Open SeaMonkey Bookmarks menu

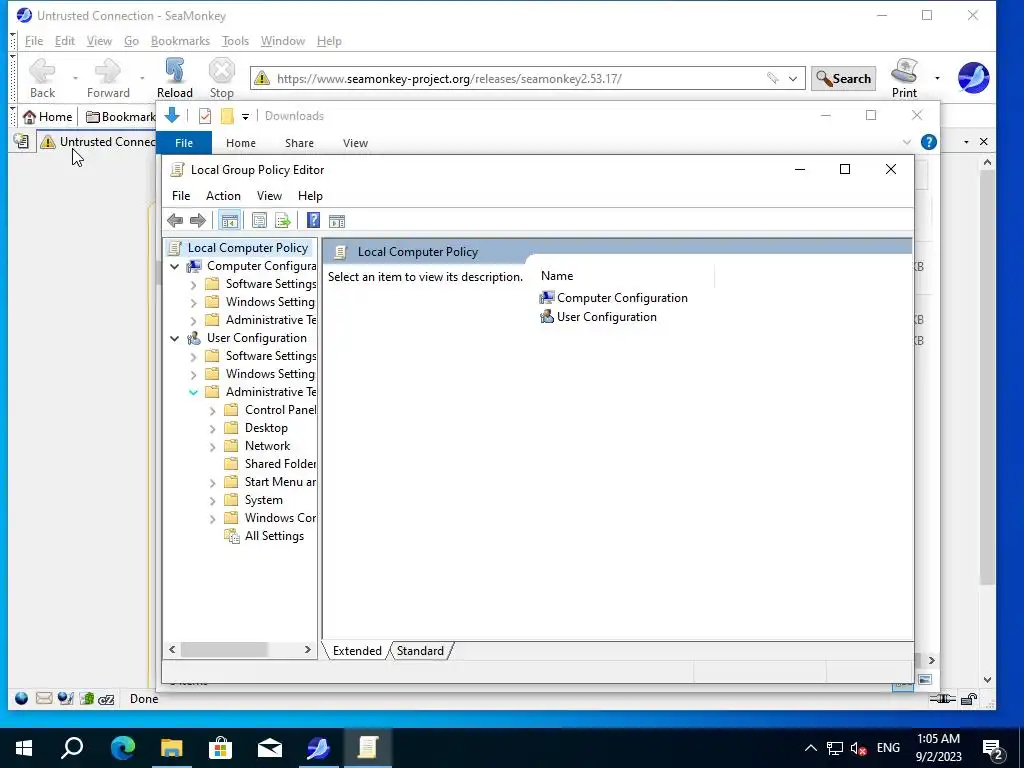[180, 40]
